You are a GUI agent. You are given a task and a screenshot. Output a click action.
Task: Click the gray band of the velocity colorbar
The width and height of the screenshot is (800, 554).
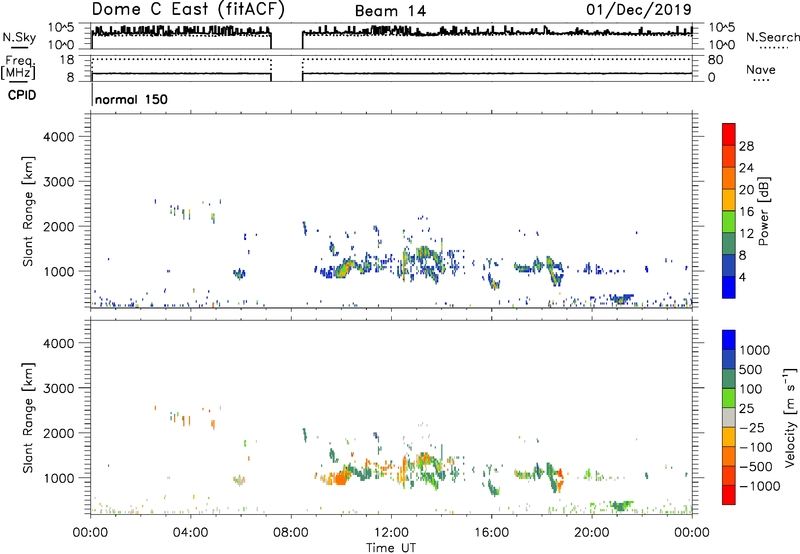(x=729, y=418)
